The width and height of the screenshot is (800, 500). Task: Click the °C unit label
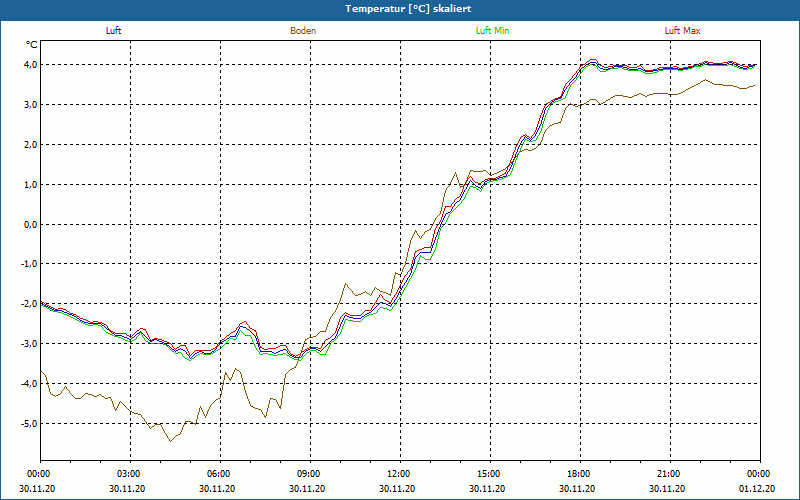tap(32, 45)
